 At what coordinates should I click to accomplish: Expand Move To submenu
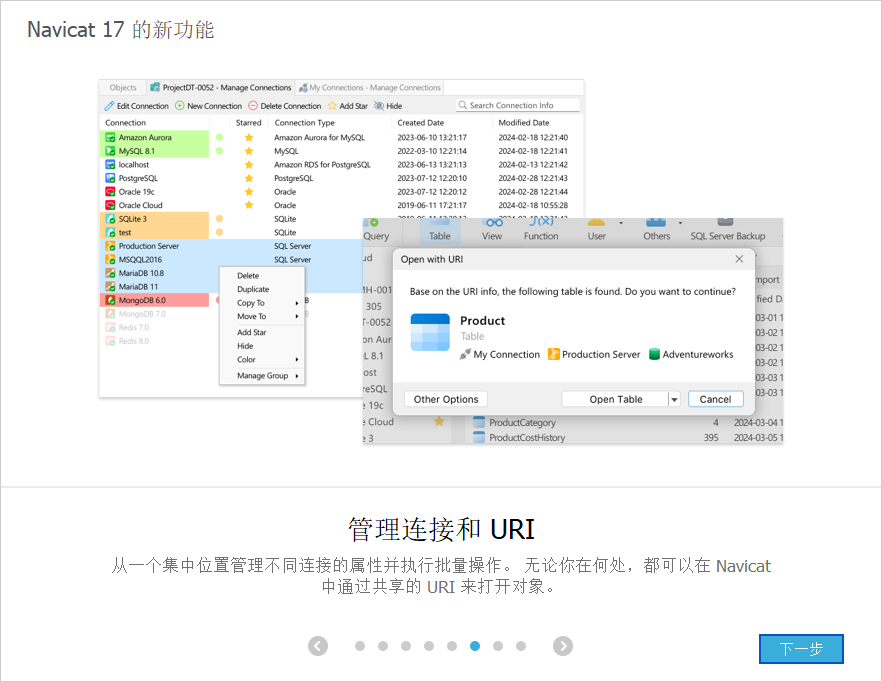[x=262, y=316]
